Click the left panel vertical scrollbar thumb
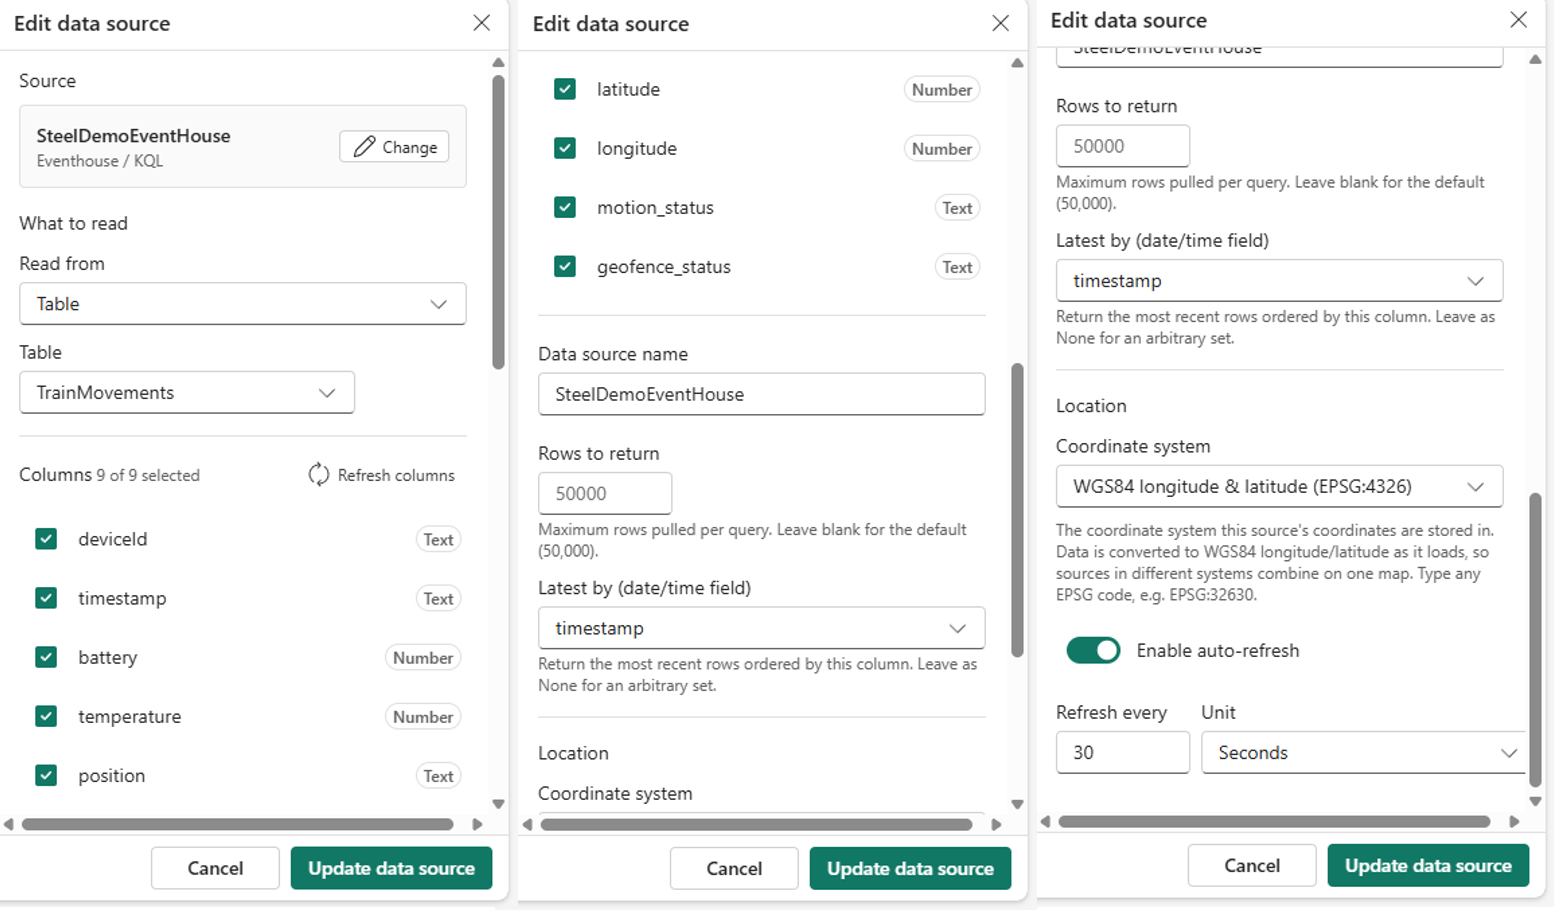 pos(498,222)
